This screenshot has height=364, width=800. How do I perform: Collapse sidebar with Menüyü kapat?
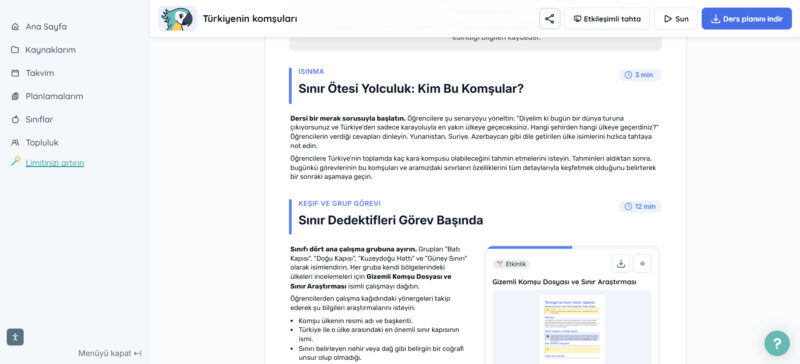point(110,353)
